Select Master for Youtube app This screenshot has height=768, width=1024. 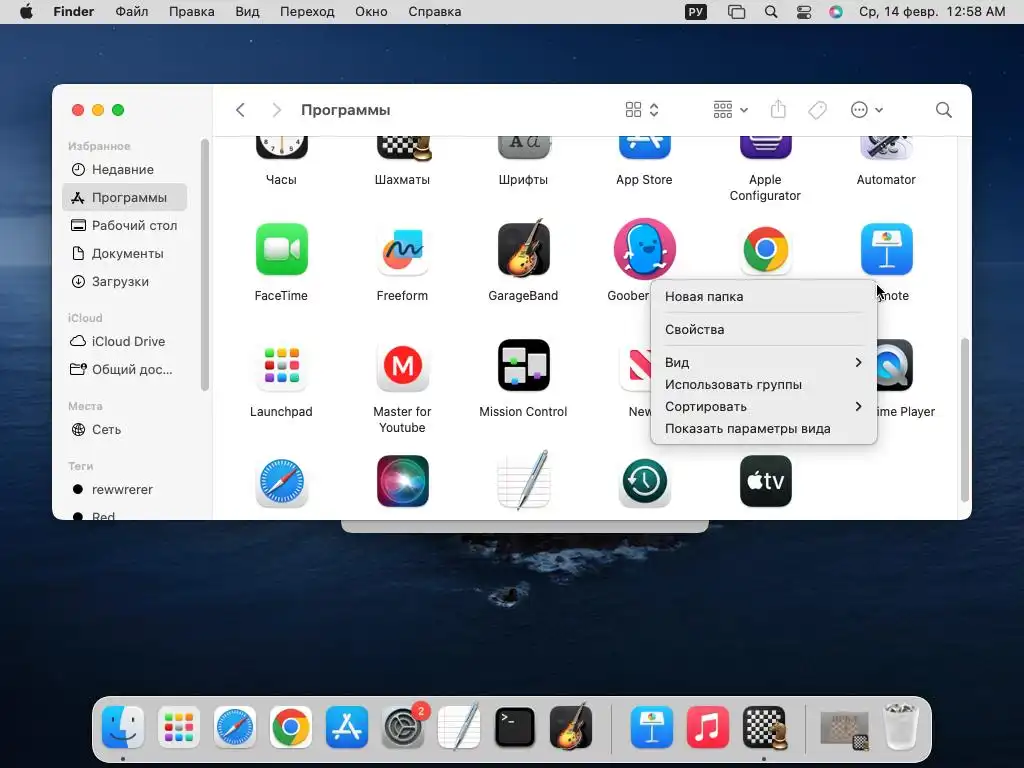(x=402, y=365)
